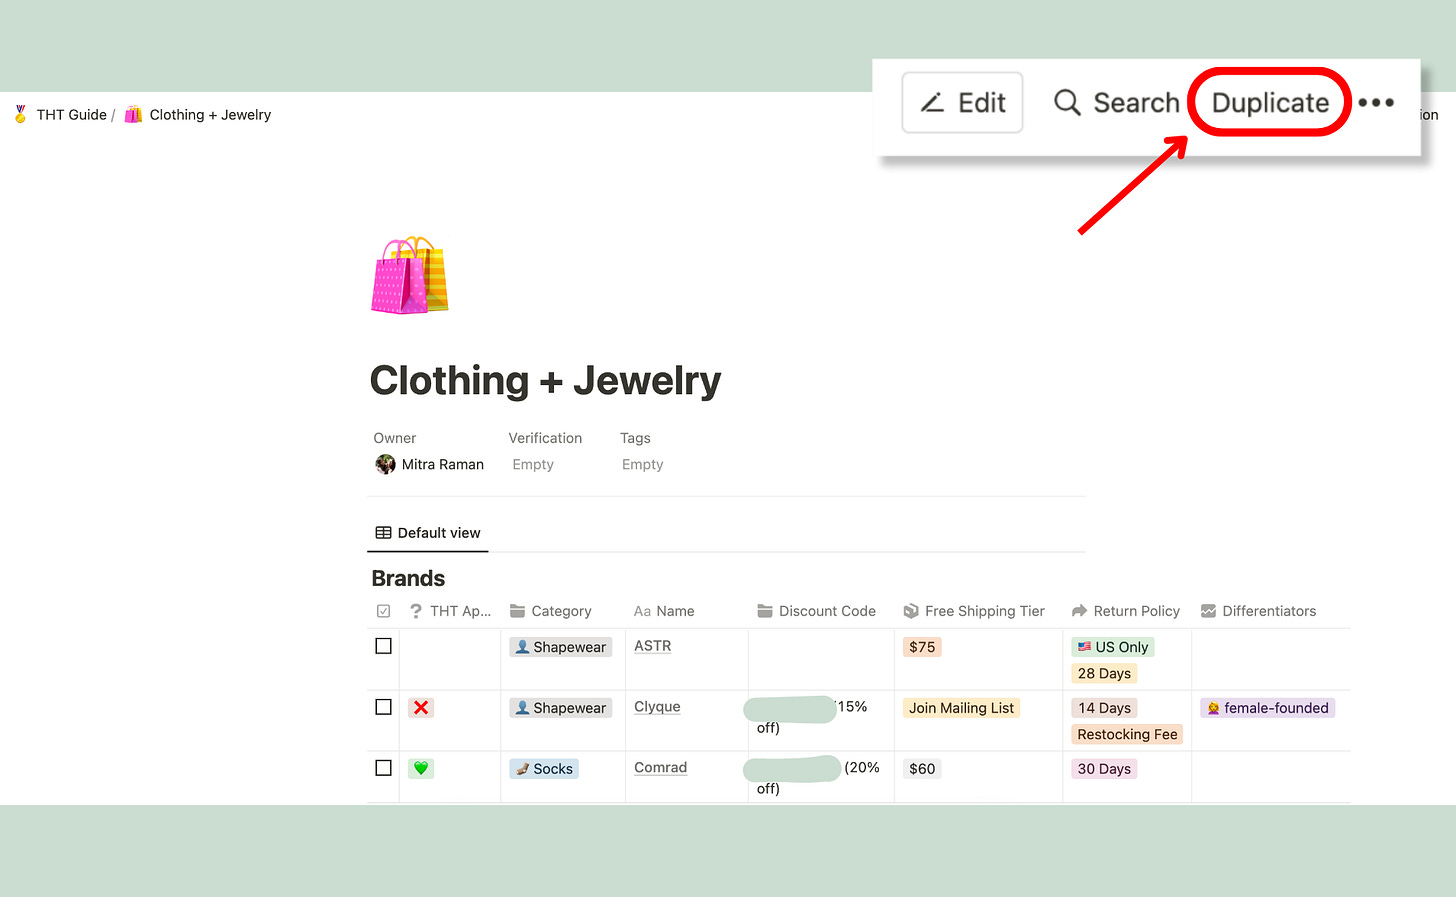Click the Discount Code folder icon
1456x897 pixels.
coord(765,611)
